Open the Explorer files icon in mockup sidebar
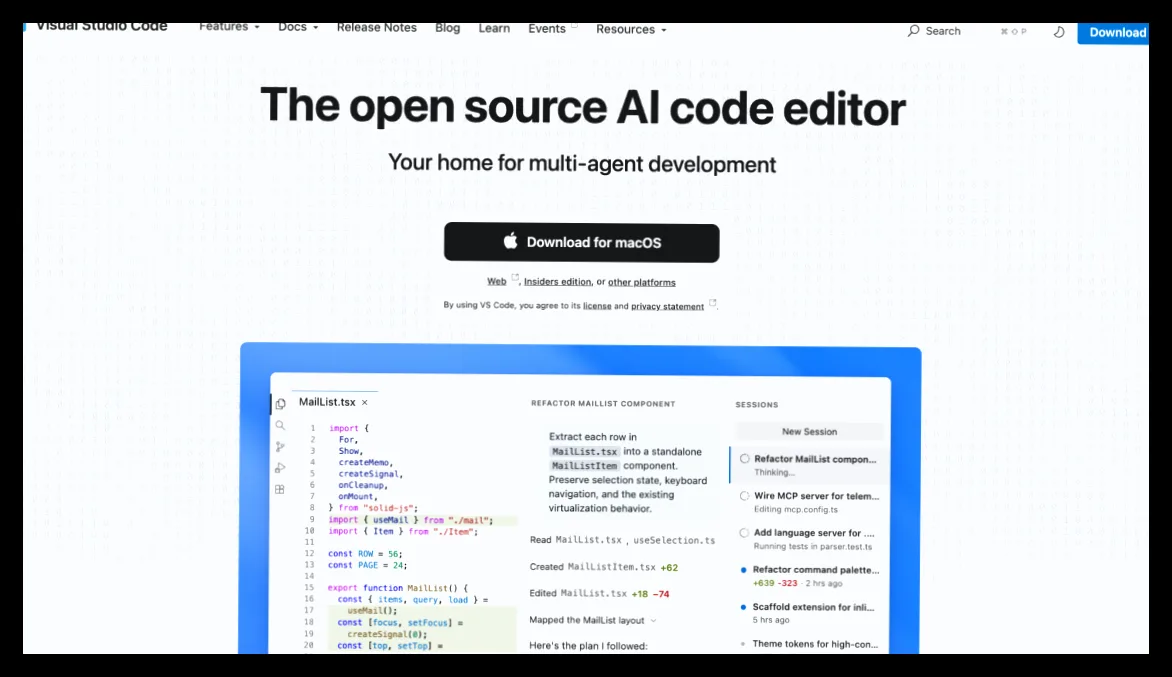Viewport: 1172px width, 677px height. tap(280, 404)
